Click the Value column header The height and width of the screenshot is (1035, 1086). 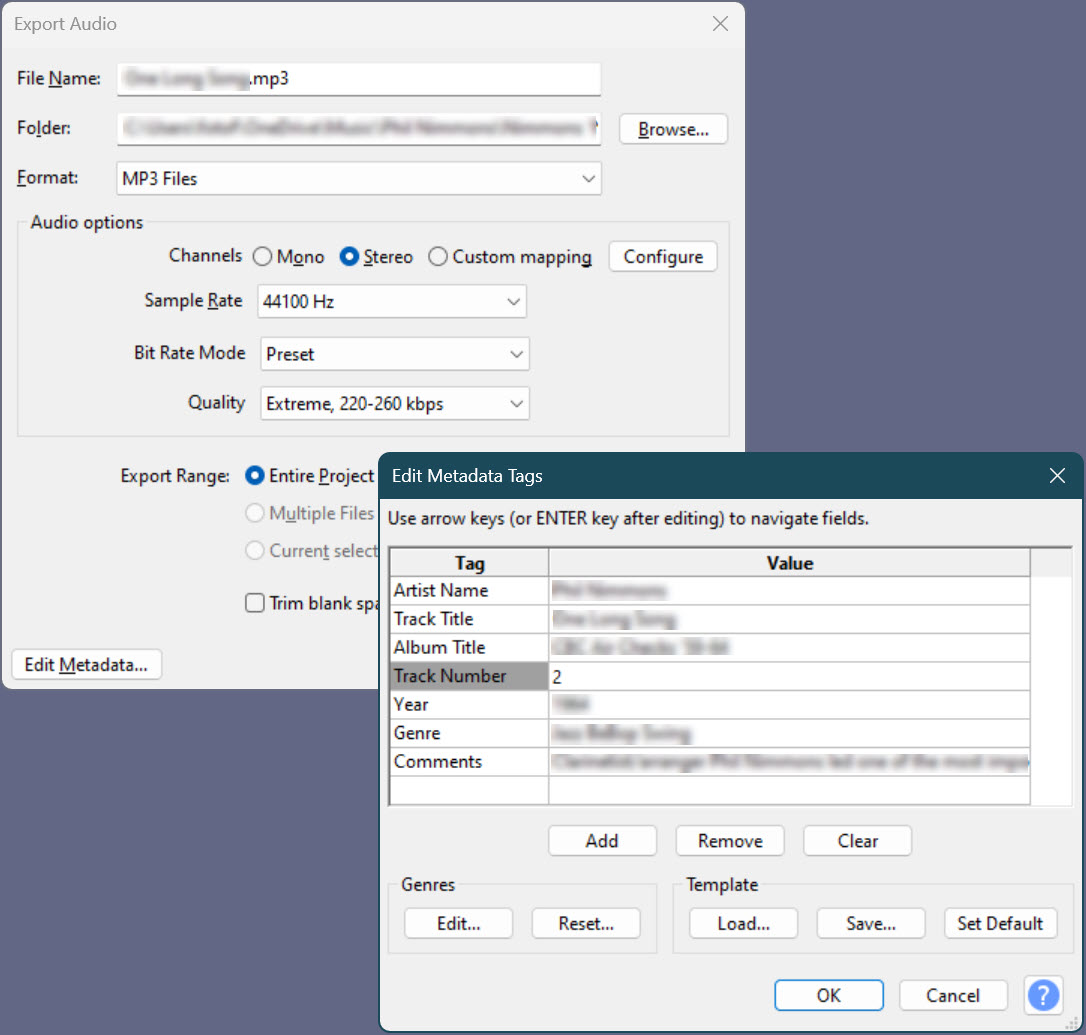(x=789, y=563)
